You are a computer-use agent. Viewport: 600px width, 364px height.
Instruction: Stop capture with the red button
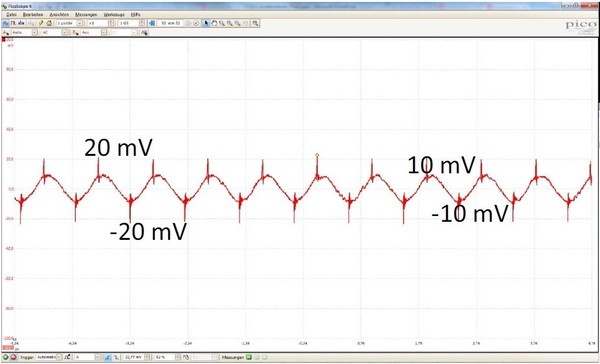pyautogui.click(x=13, y=357)
